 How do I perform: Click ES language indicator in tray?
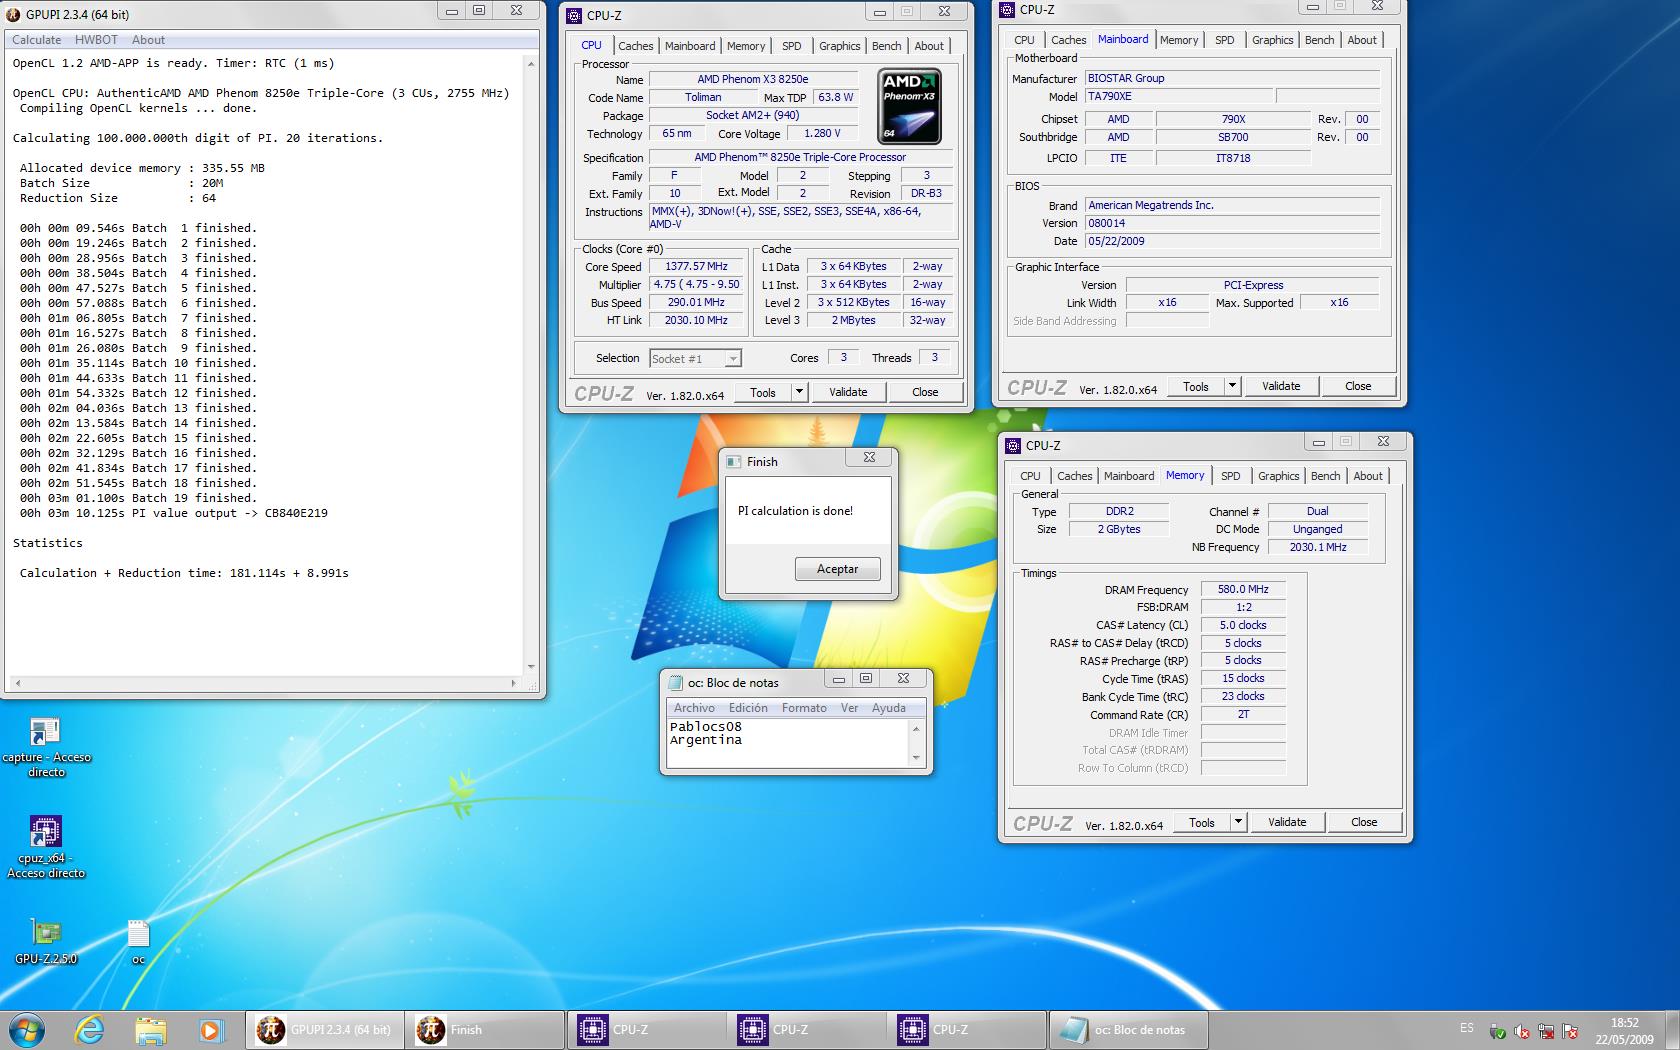click(1466, 1028)
